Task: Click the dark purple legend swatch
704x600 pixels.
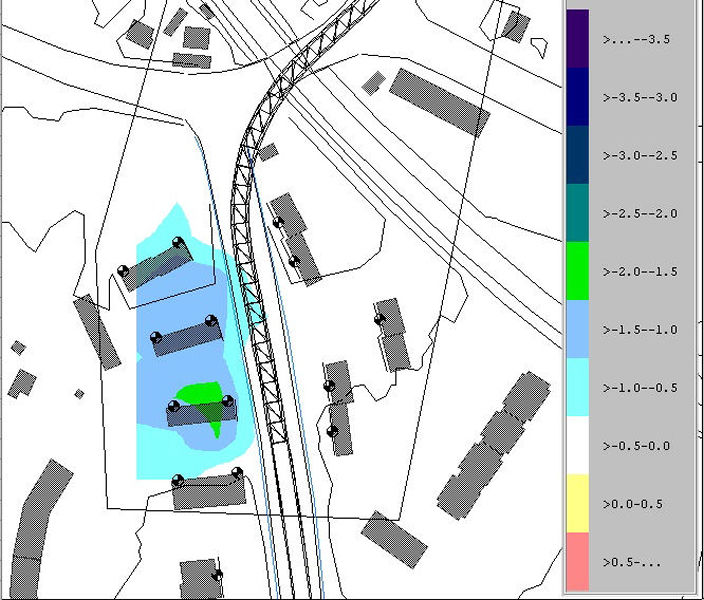Action: point(577,39)
